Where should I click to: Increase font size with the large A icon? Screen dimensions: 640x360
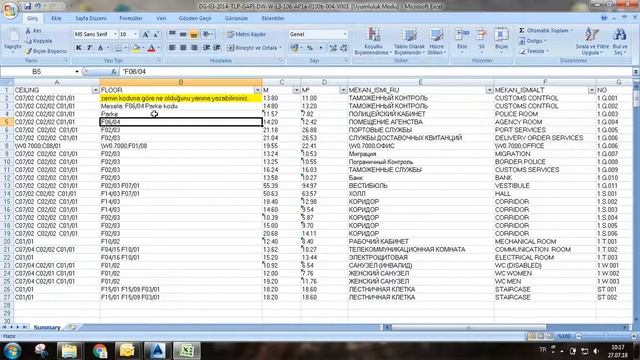coord(146,35)
